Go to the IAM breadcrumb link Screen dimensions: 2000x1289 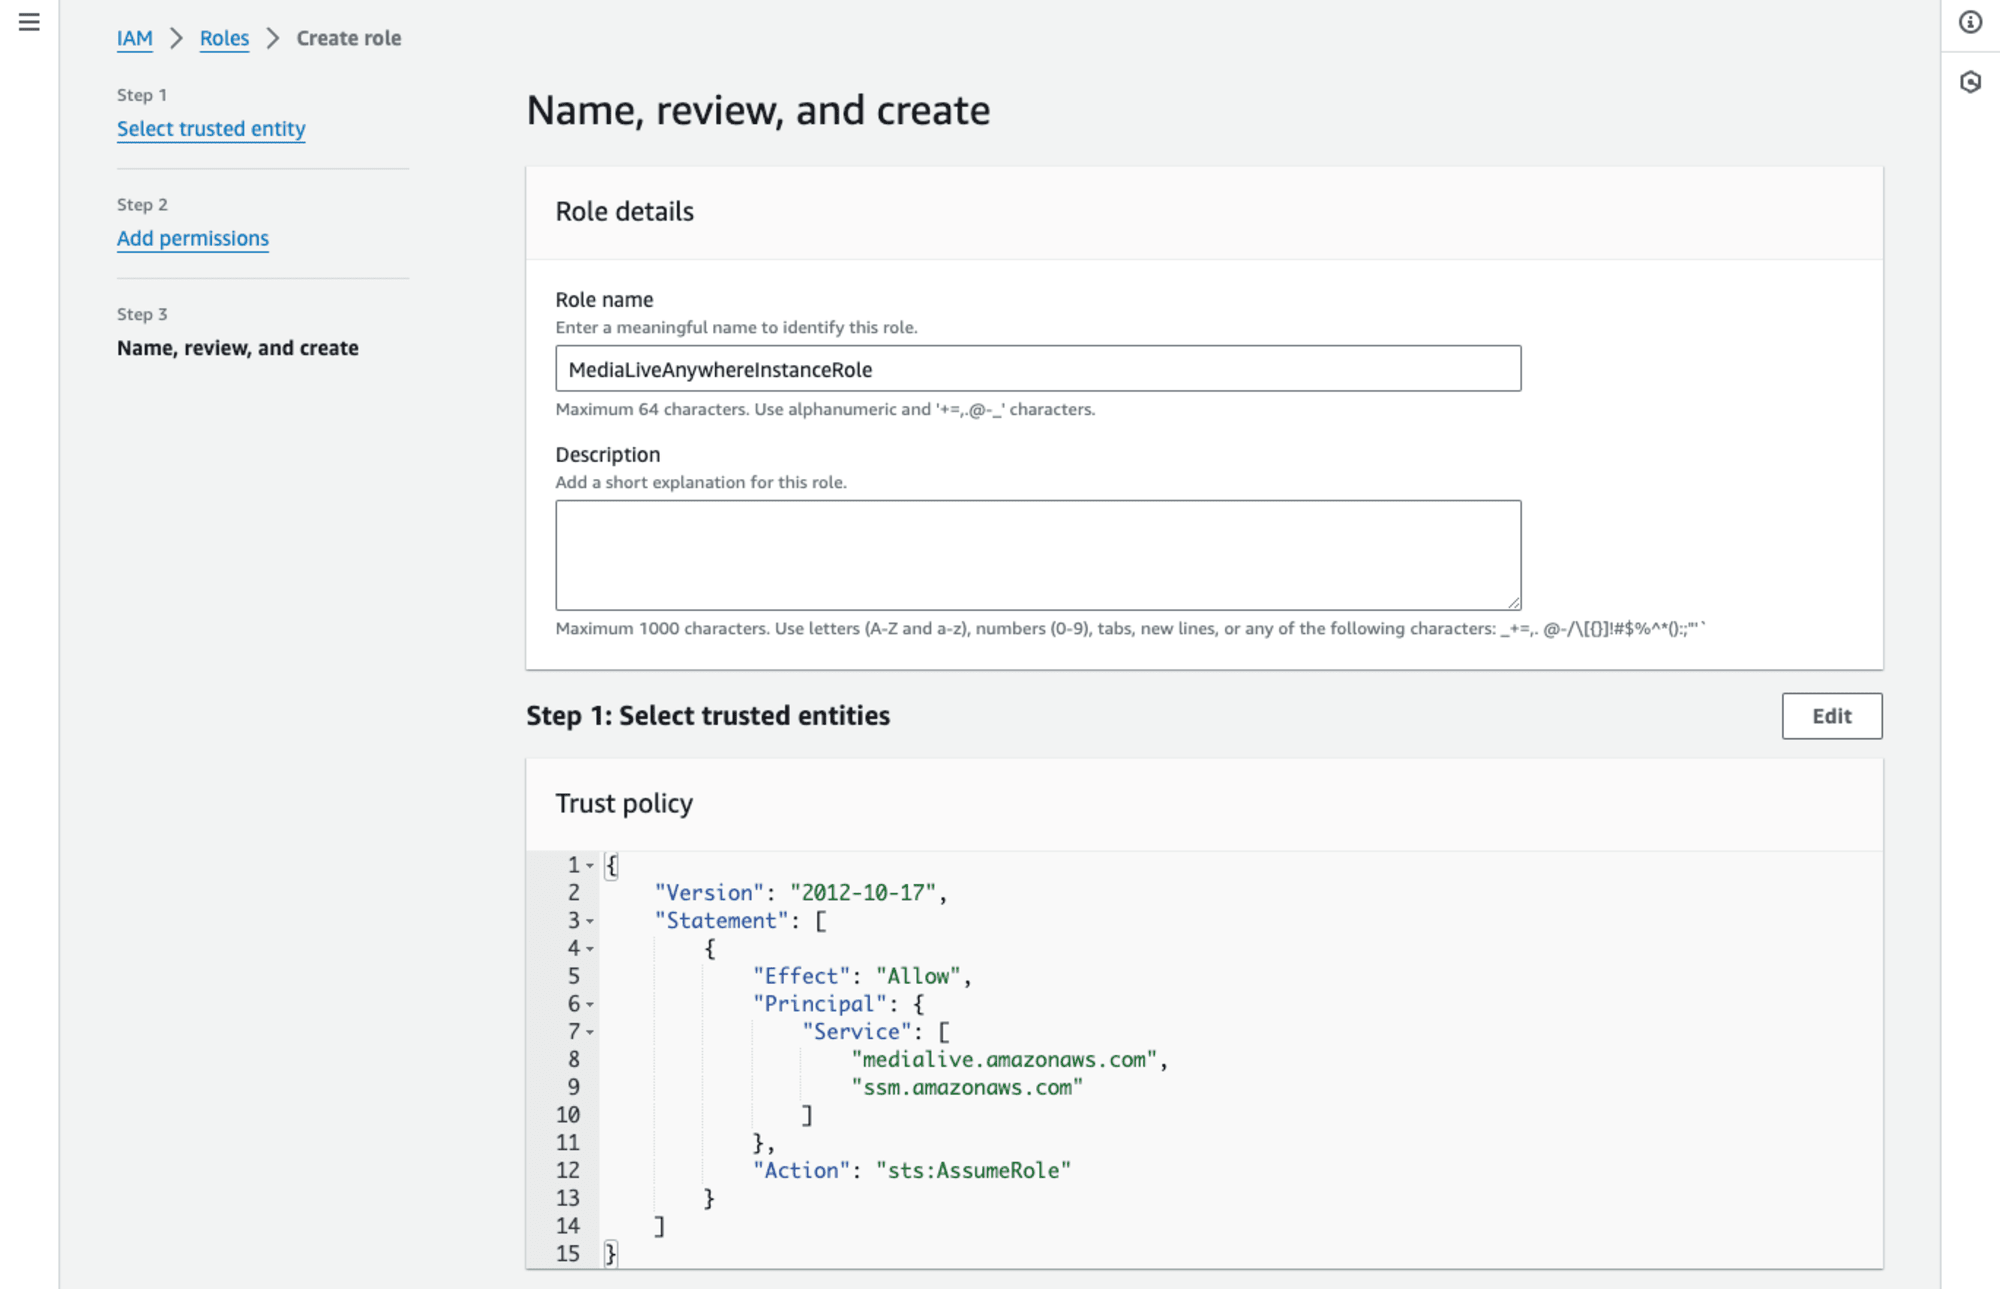(135, 38)
